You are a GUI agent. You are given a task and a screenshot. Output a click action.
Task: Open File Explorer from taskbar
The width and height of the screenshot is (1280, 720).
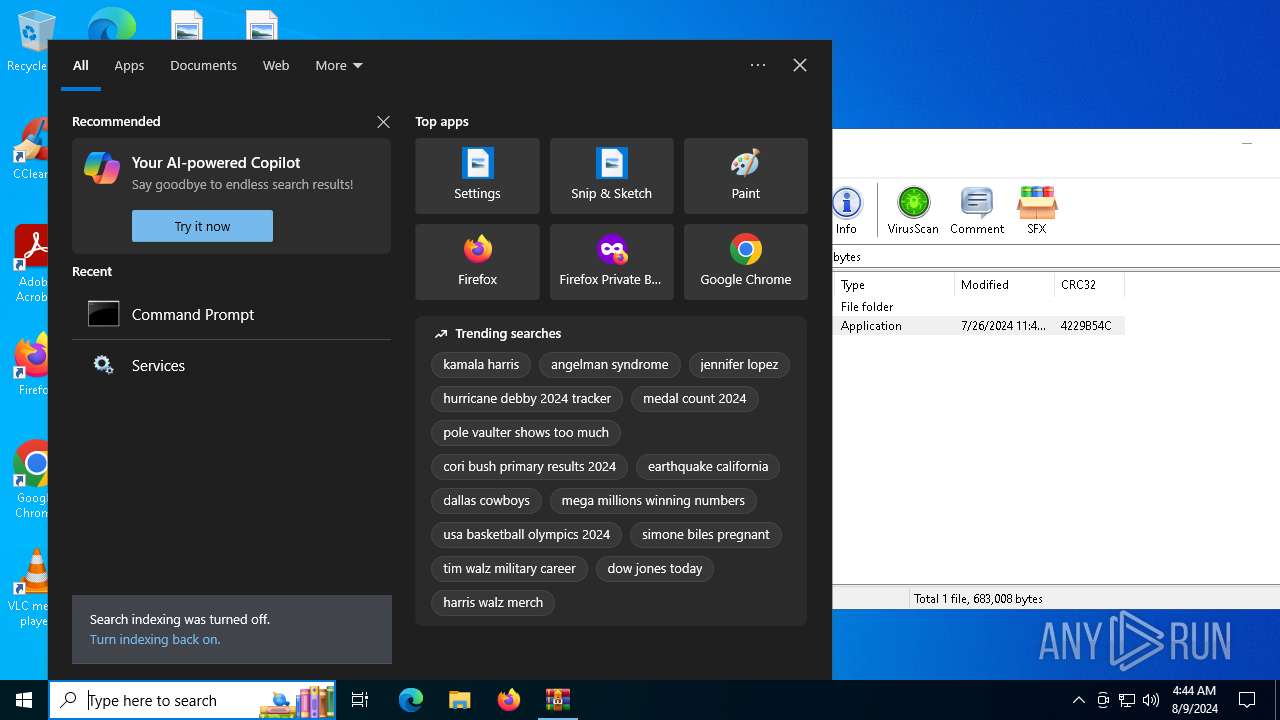click(x=459, y=700)
